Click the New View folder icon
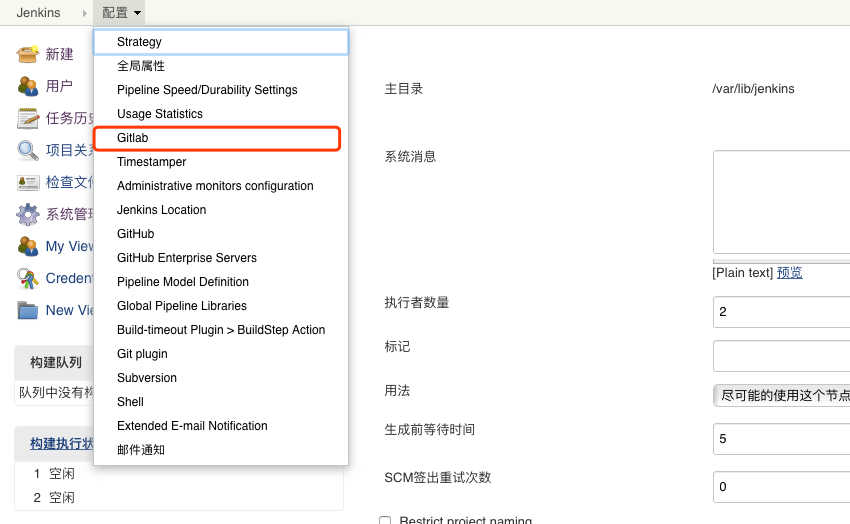This screenshot has height=524, width=850. point(28,310)
